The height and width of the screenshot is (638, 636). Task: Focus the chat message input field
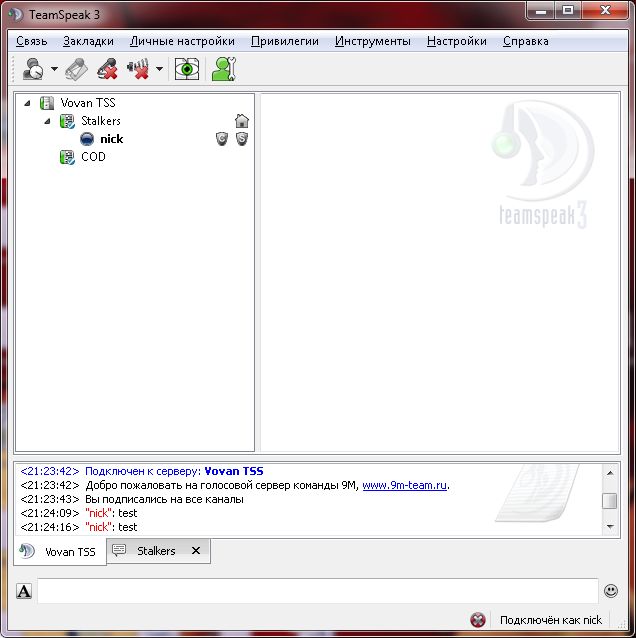point(318,591)
